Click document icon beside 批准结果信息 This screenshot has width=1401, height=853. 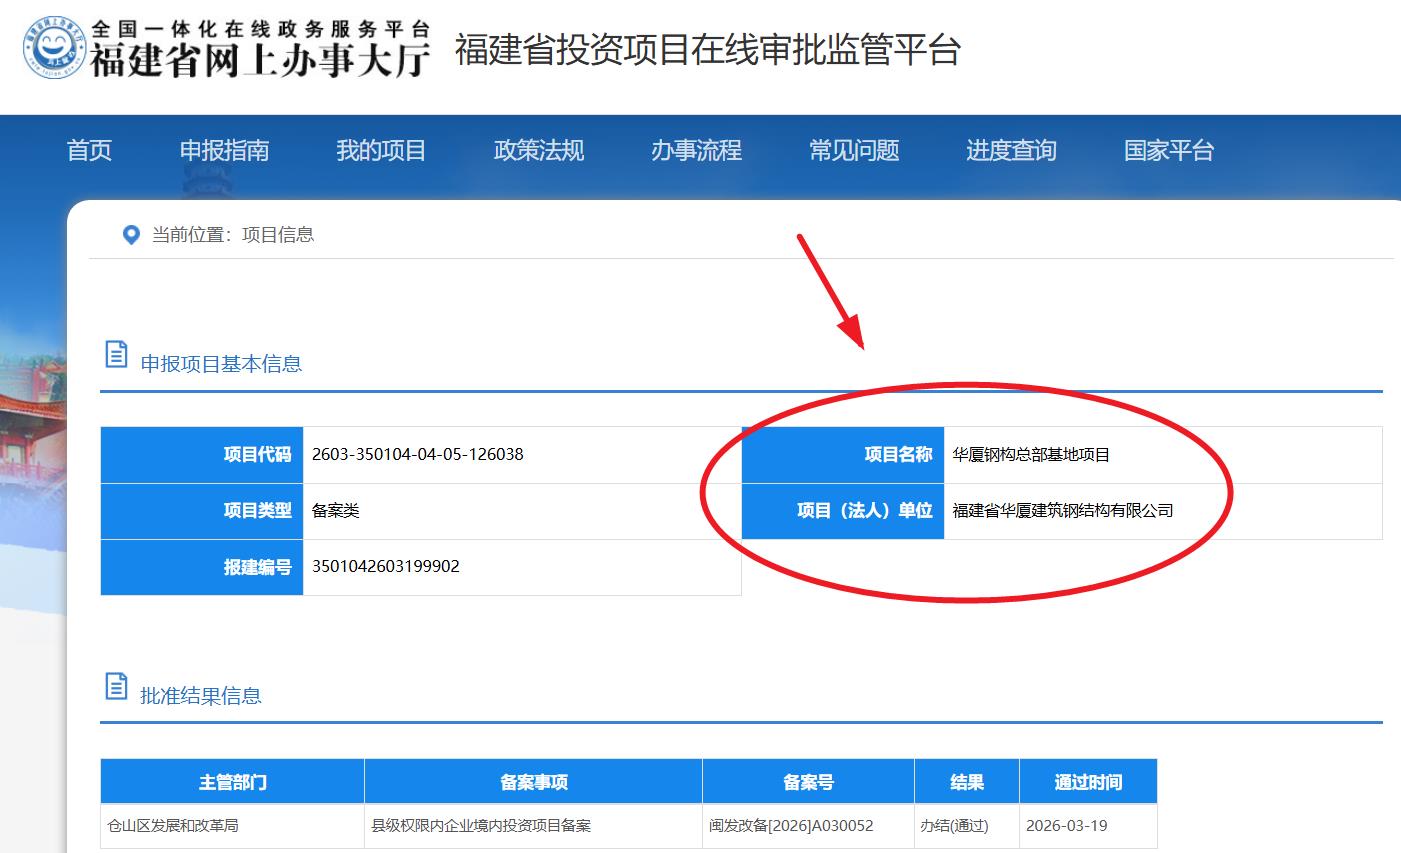[x=116, y=686]
